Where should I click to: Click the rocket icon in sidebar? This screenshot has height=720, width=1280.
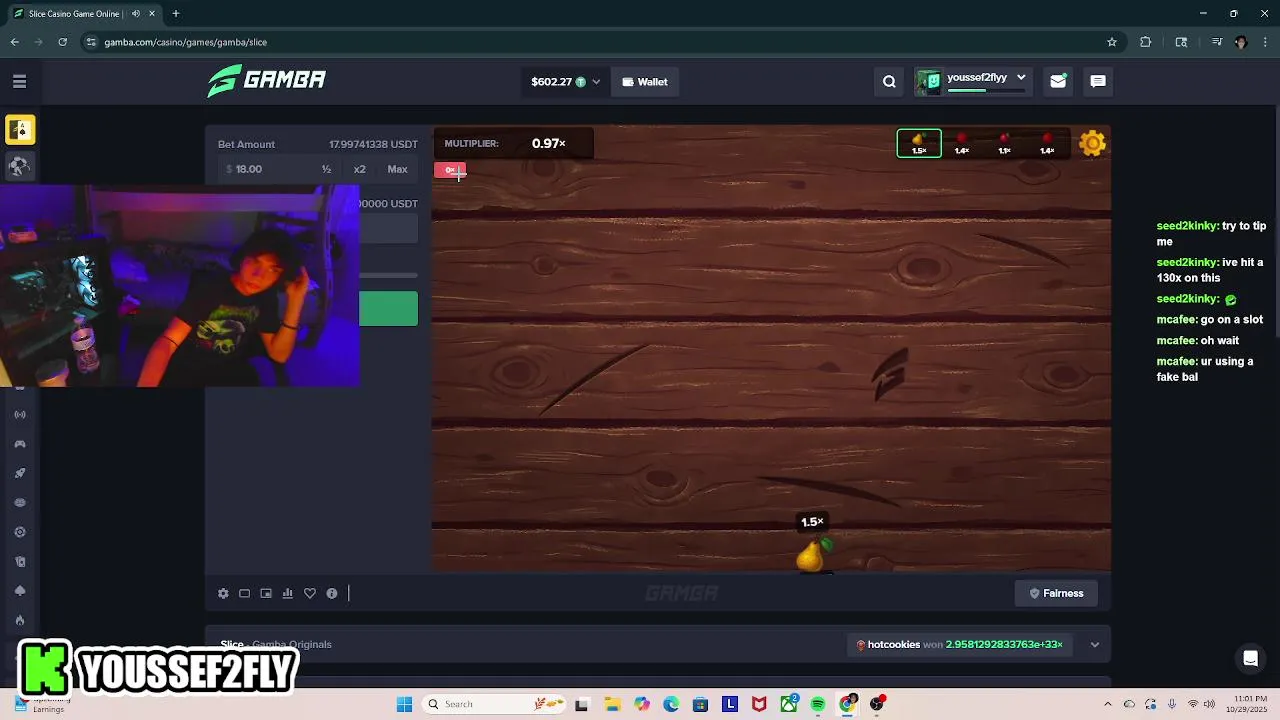[x=20, y=473]
